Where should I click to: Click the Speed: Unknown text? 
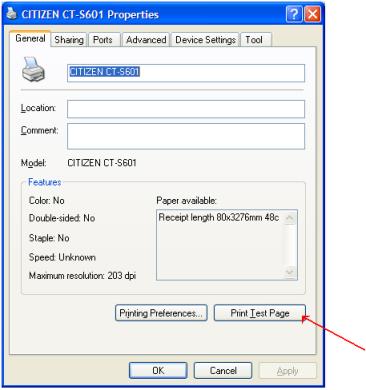point(62,257)
